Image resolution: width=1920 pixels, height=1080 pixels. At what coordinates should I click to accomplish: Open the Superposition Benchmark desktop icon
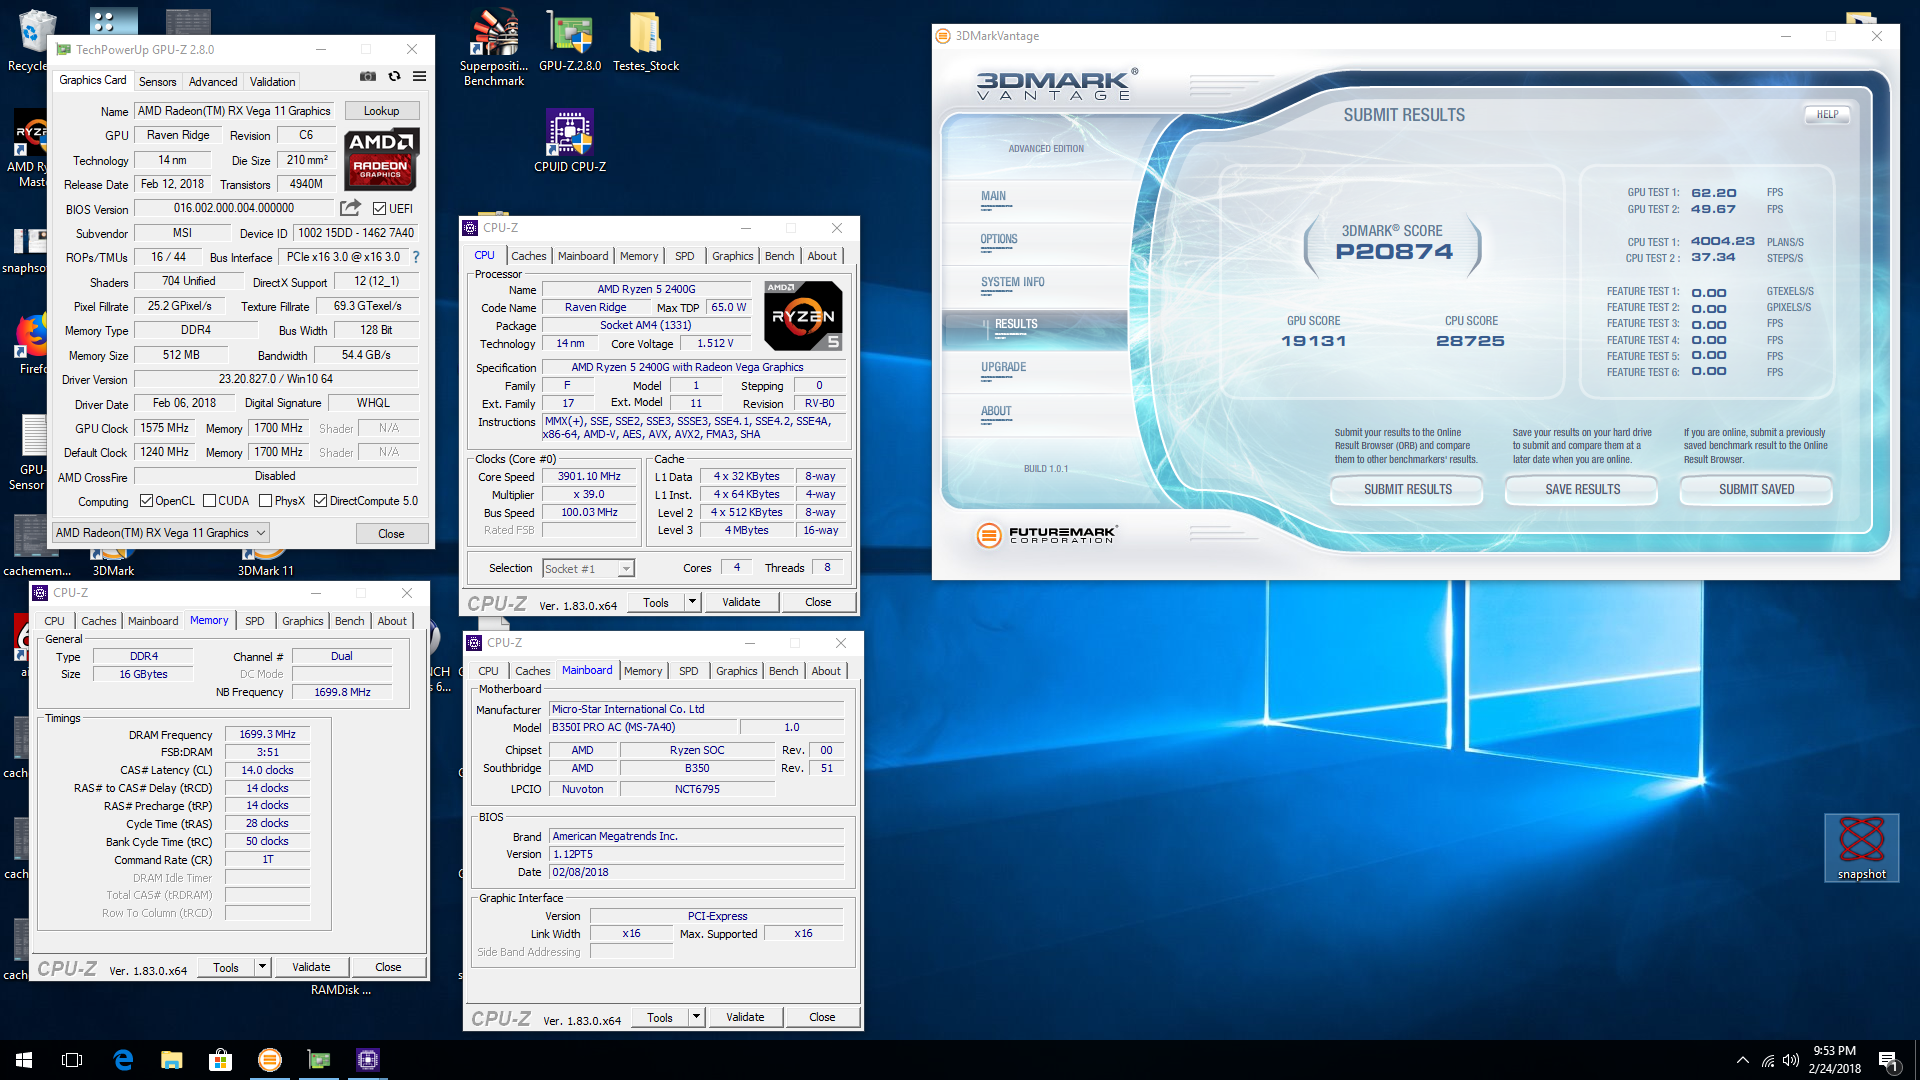494,47
